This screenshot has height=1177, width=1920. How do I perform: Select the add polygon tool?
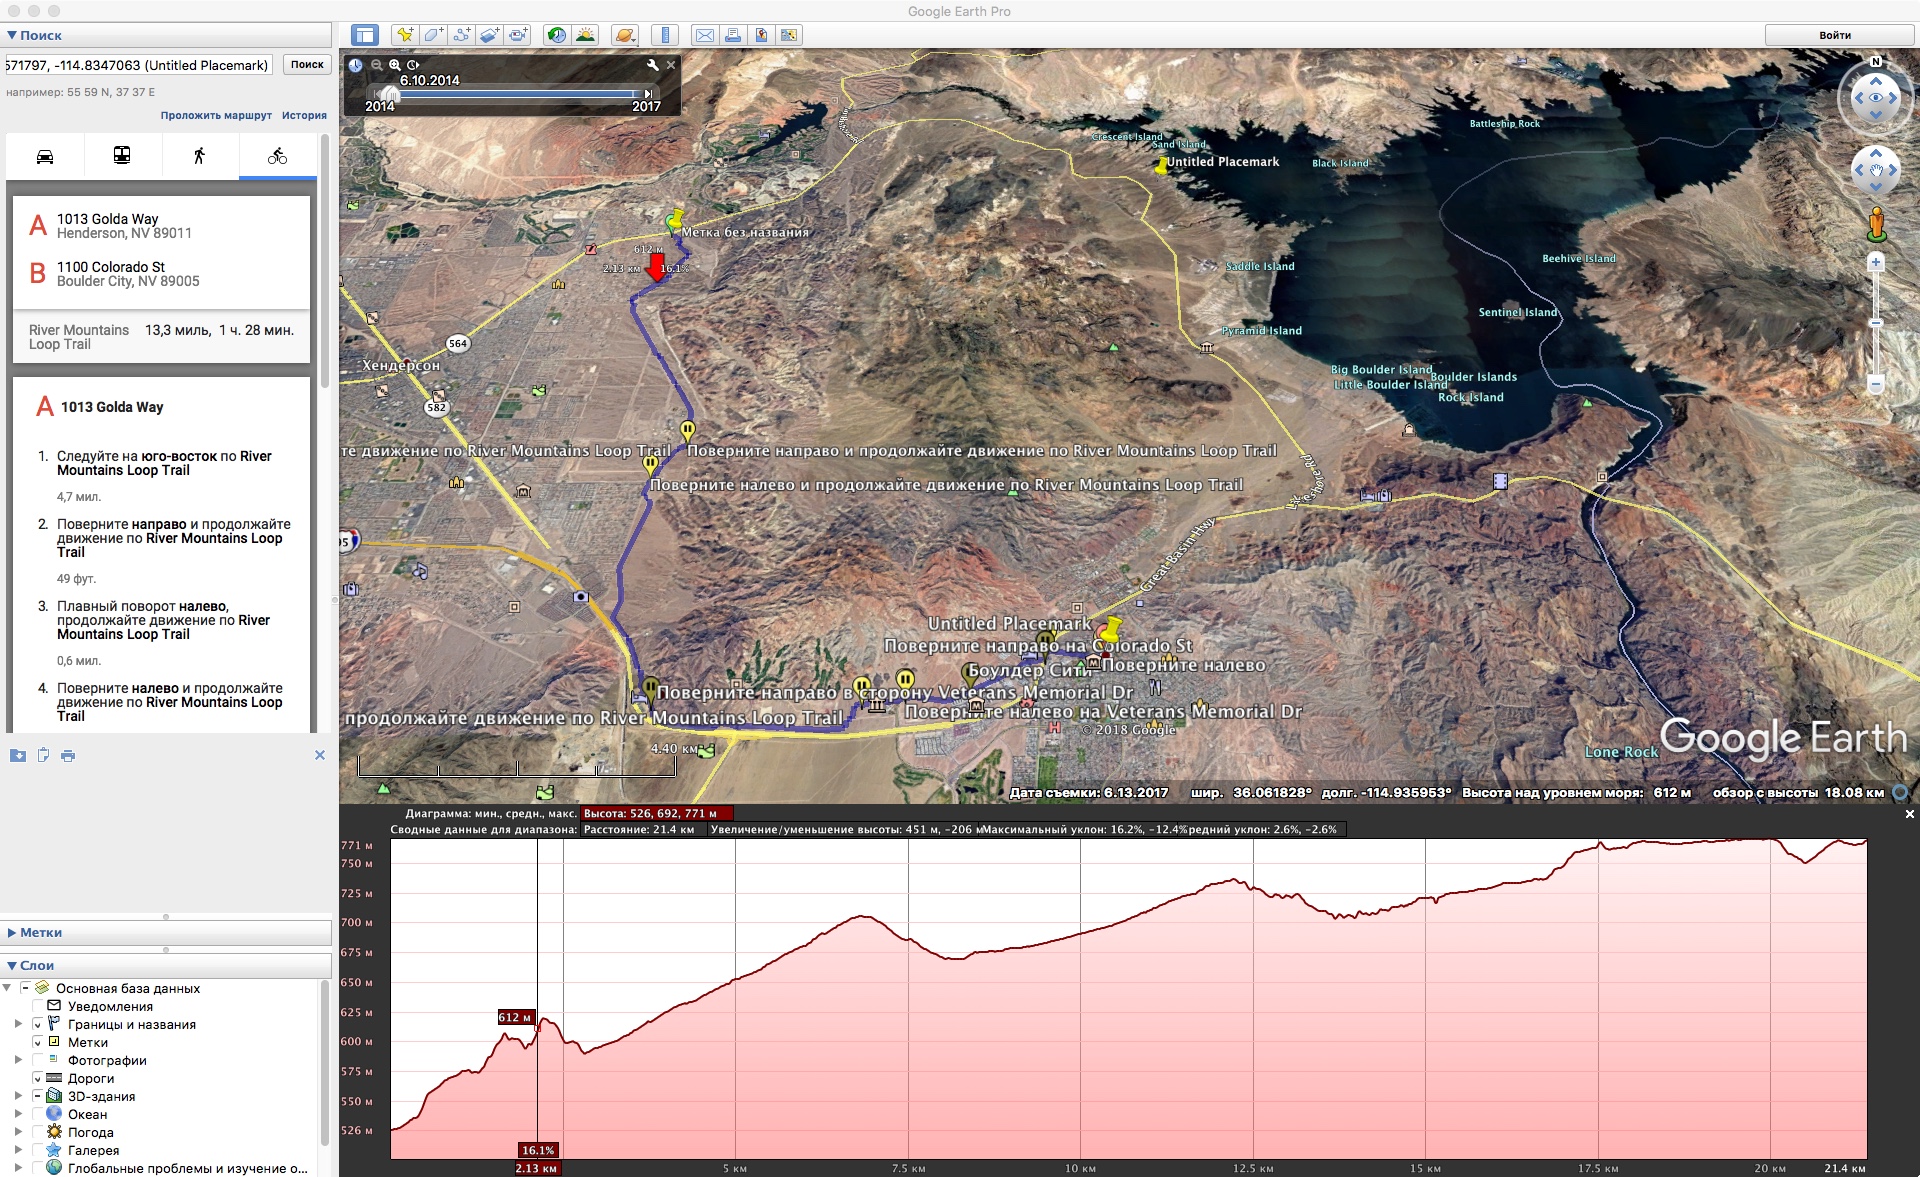[x=433, y=35]
